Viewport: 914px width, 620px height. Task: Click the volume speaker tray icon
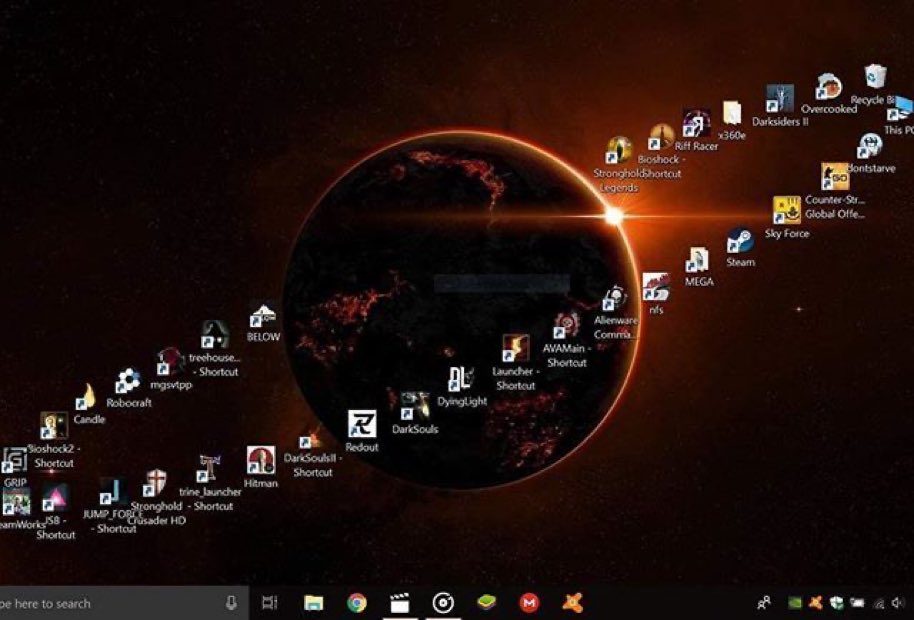point(897,603)
